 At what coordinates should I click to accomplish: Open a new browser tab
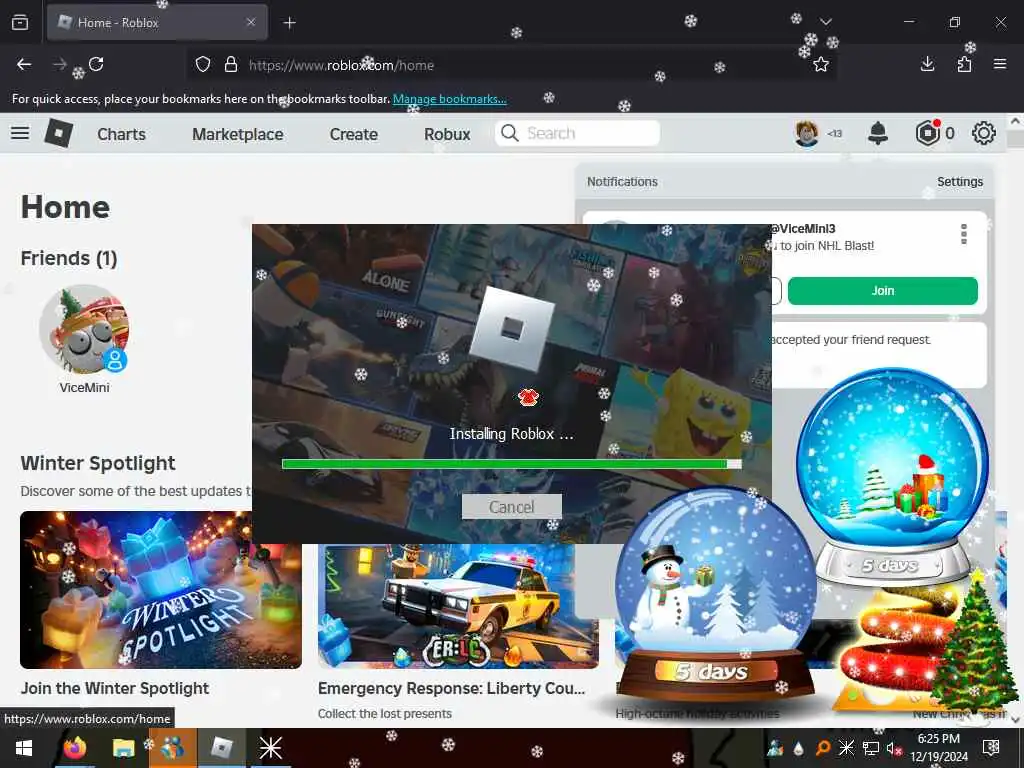coord(289,23)
